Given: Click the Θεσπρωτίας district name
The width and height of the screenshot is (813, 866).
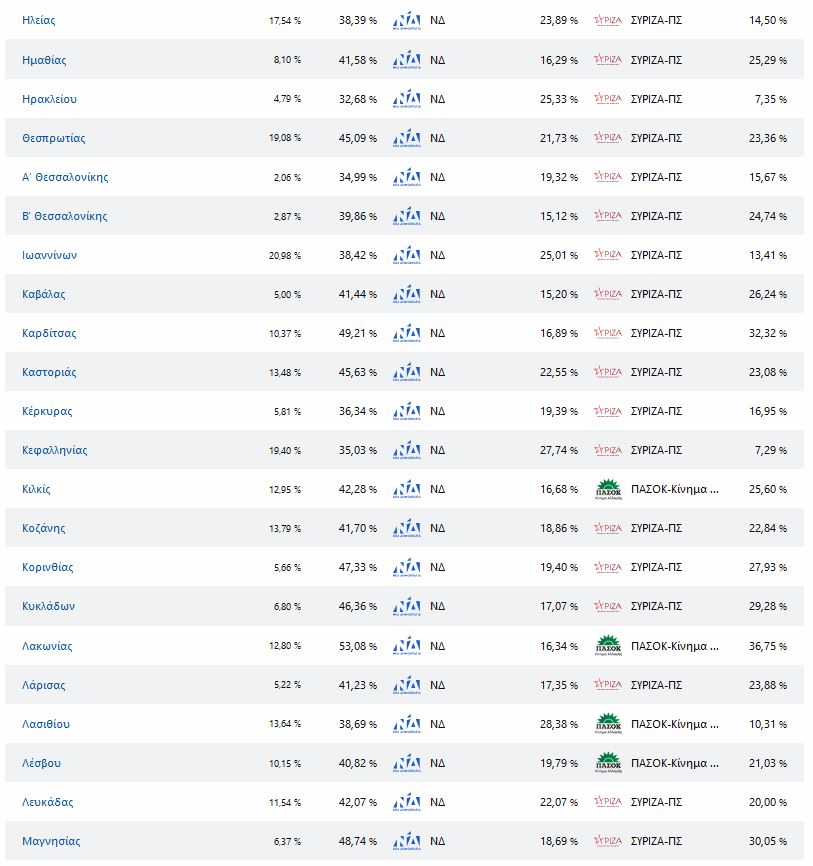Looking at the screenshot, I should (x=54, y=138).
